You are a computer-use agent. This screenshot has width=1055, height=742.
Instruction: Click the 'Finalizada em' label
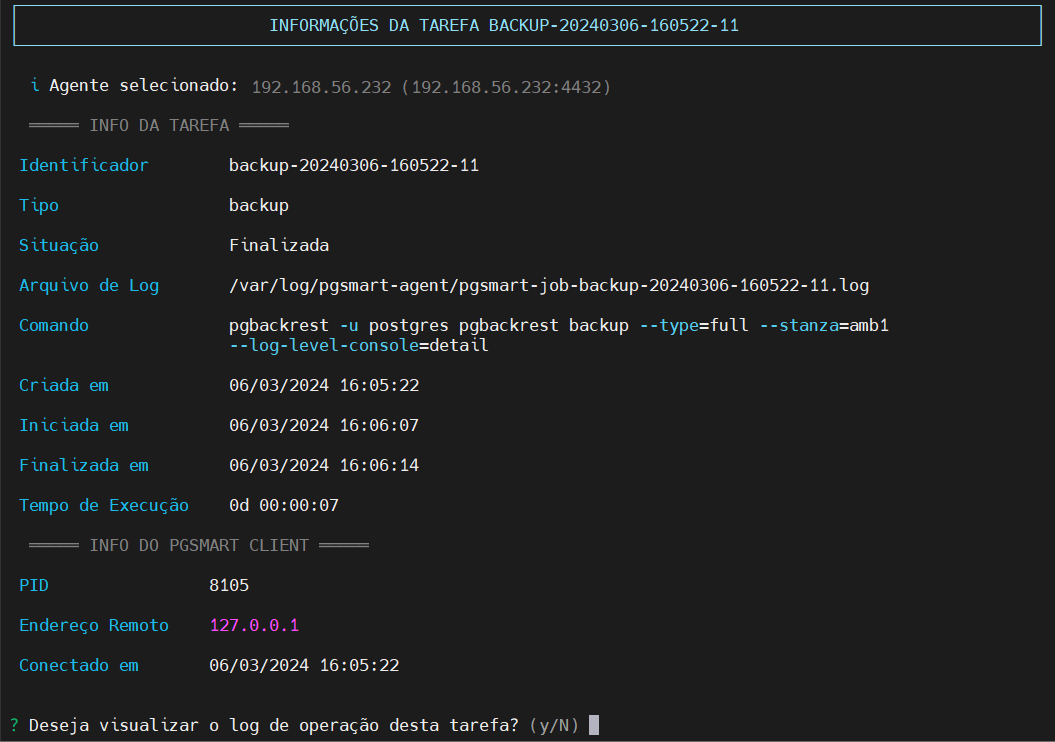(84, 466)
